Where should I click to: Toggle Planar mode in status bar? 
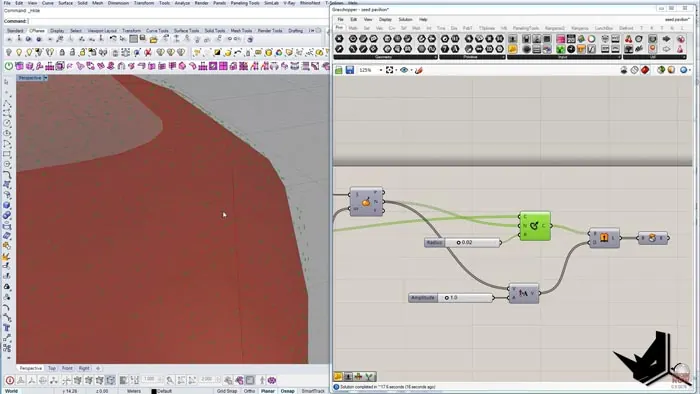click(267, 391)
